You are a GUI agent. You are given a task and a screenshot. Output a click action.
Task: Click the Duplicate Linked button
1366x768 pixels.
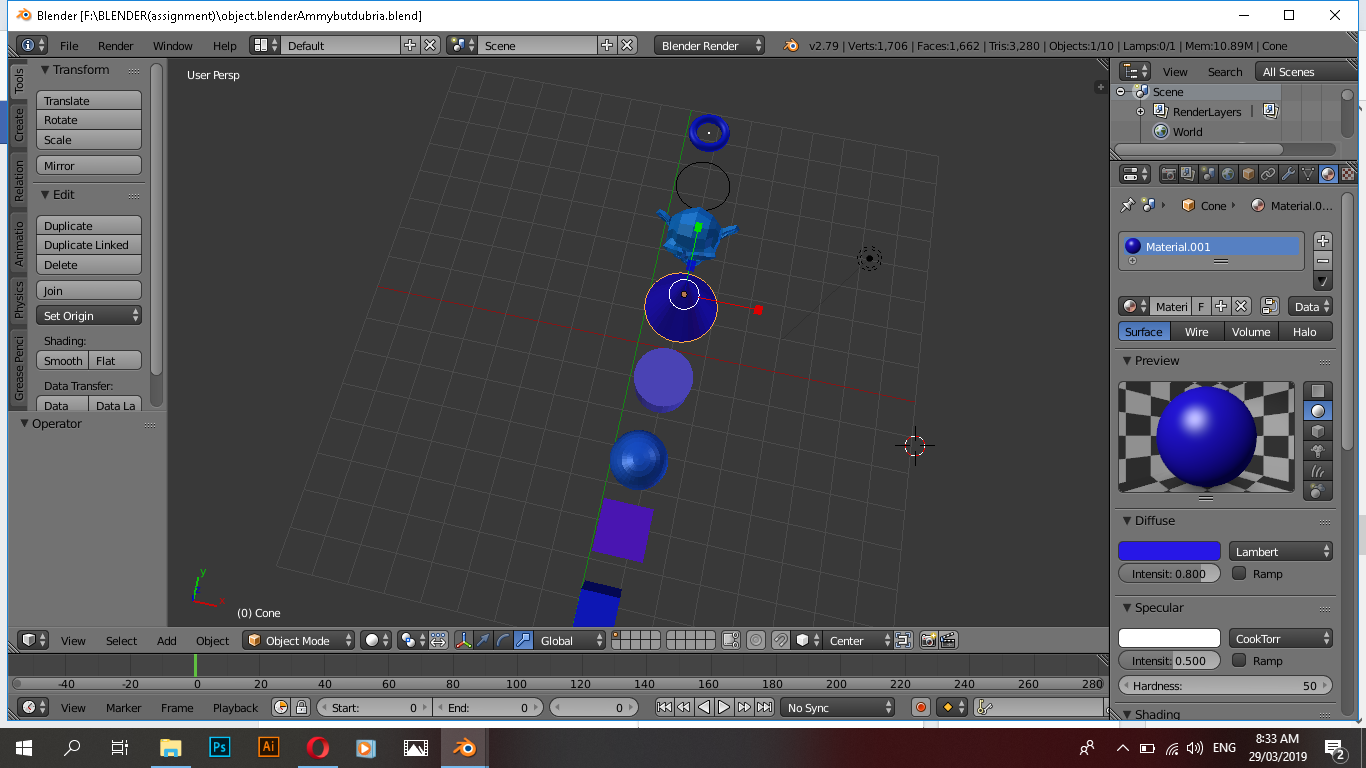coord(89,245)
